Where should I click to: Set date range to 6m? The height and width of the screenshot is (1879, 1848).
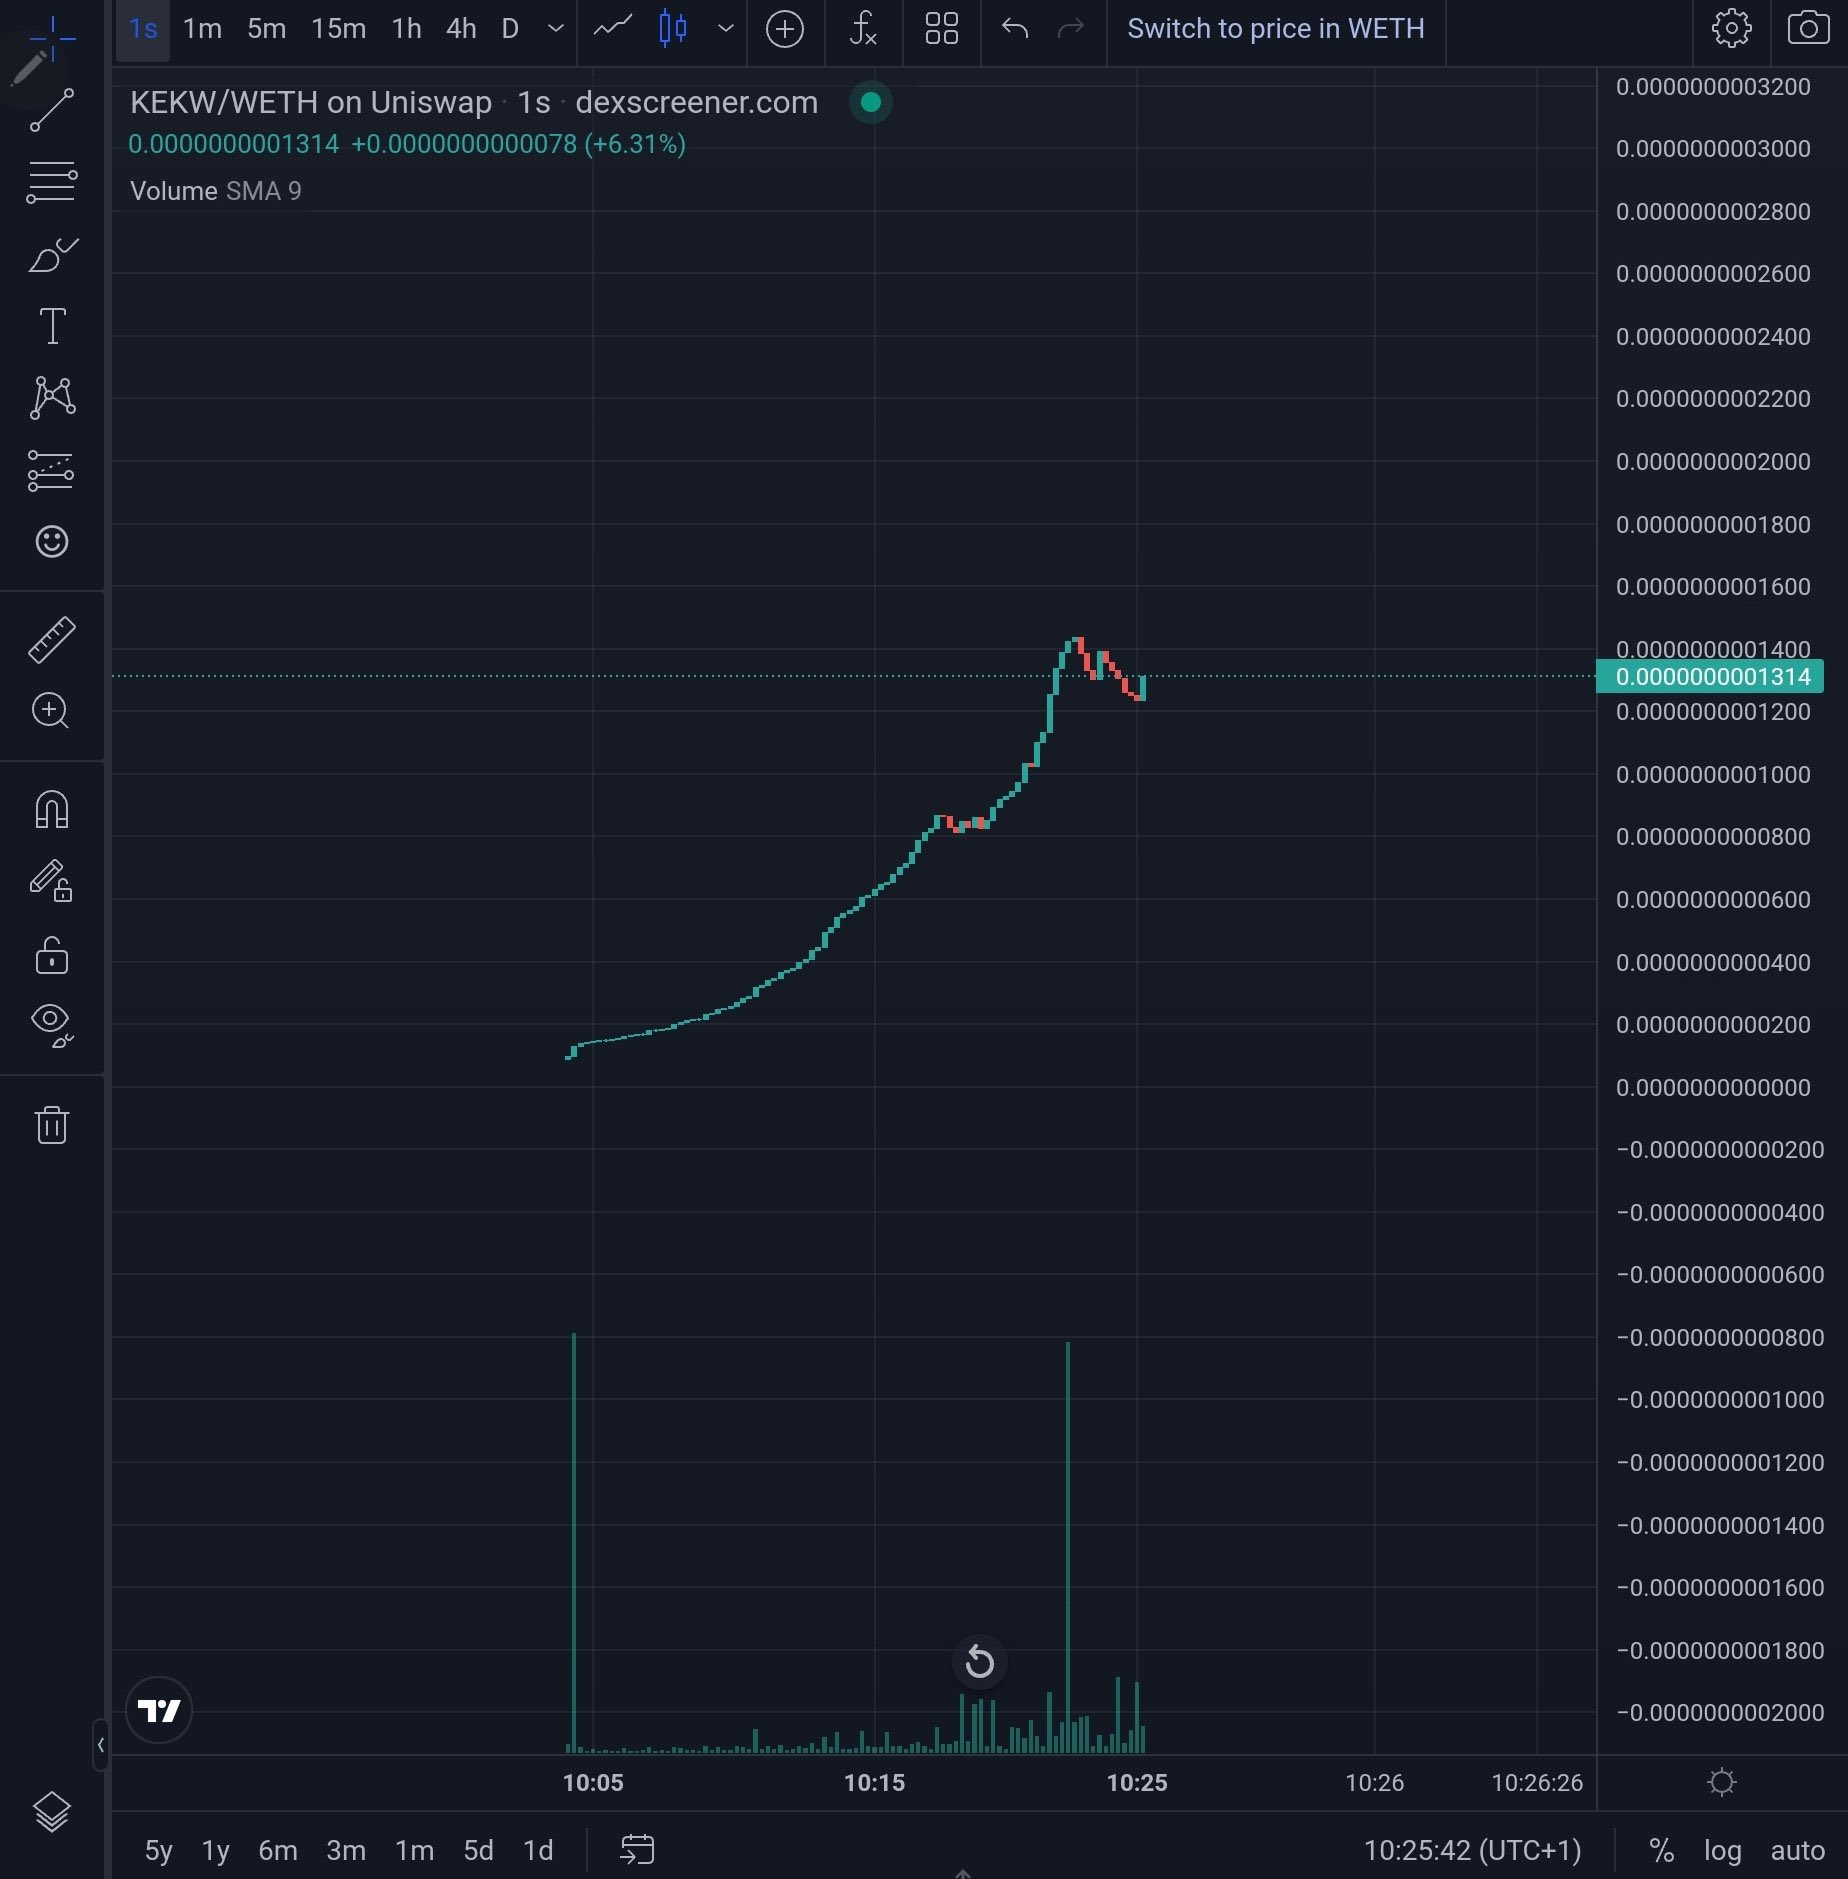[x=277, y=1851]
